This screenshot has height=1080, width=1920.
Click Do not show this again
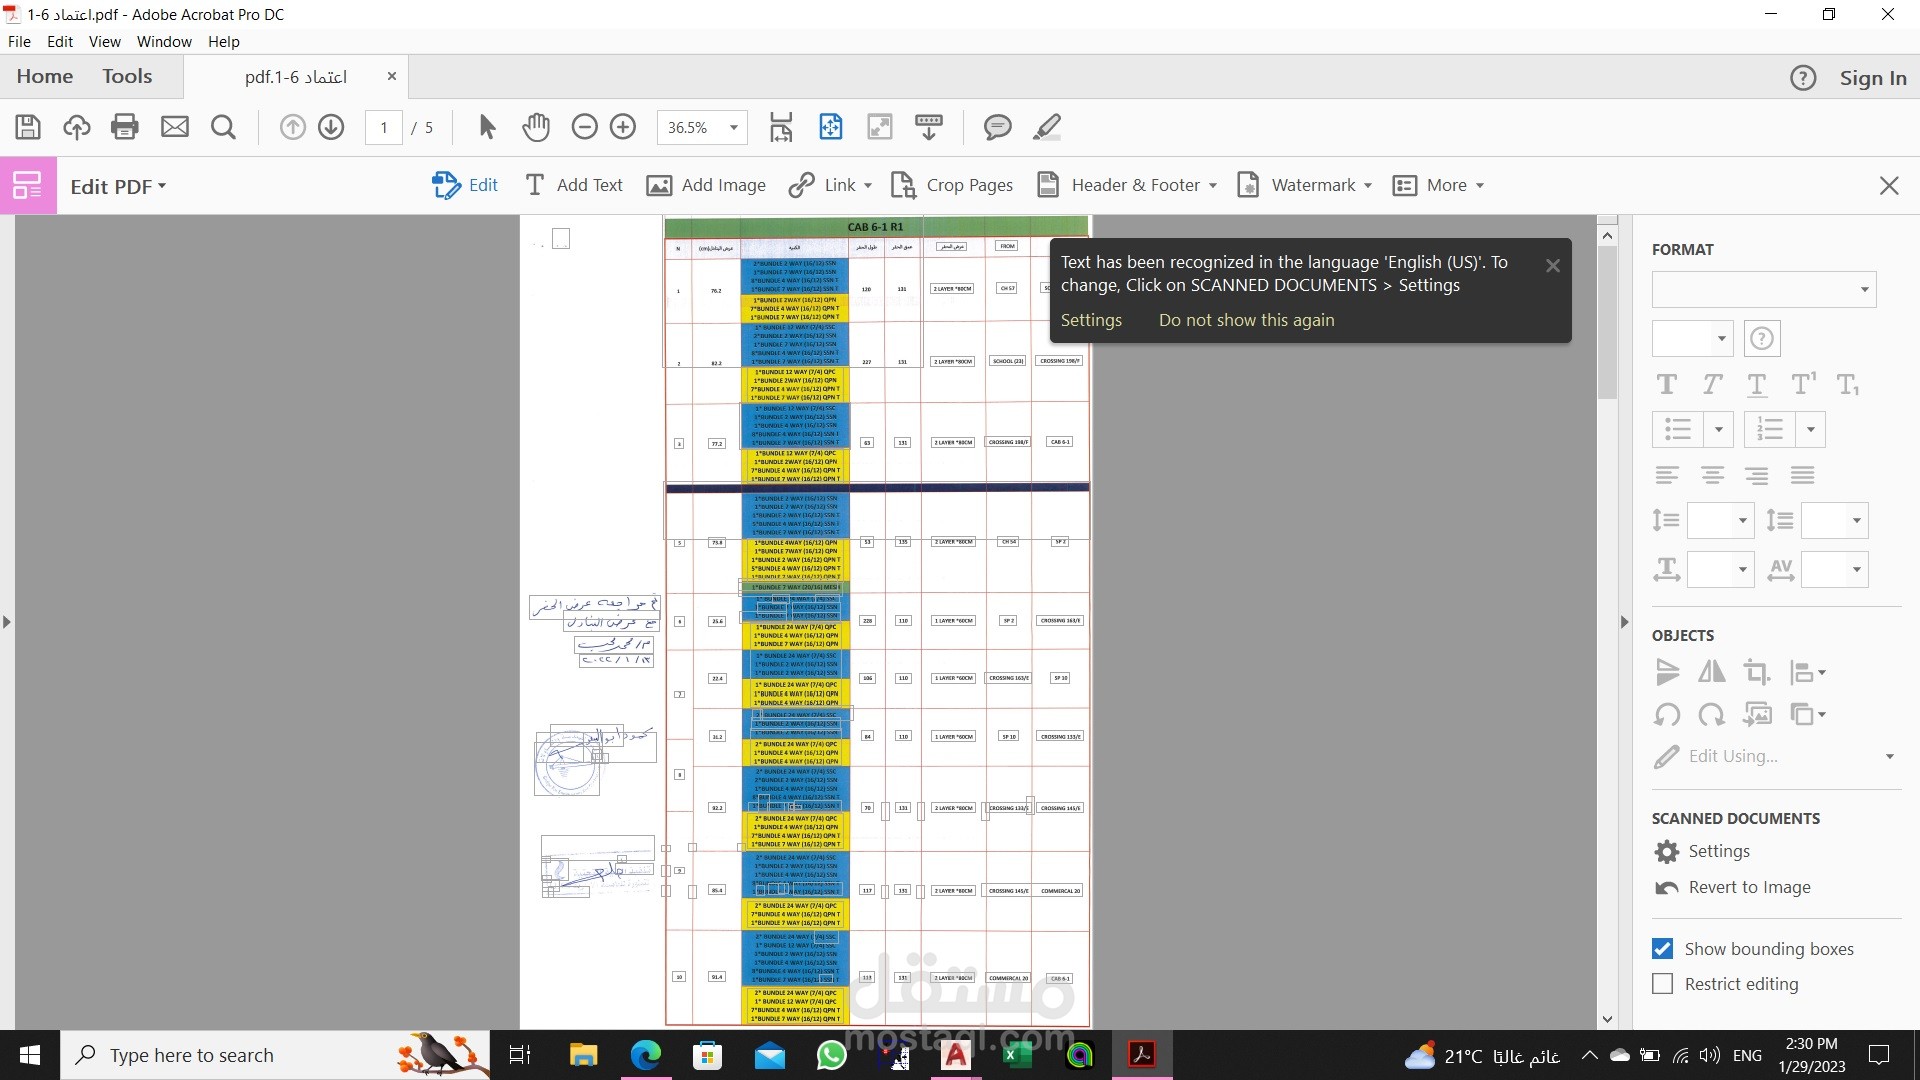pos(1246,320)
